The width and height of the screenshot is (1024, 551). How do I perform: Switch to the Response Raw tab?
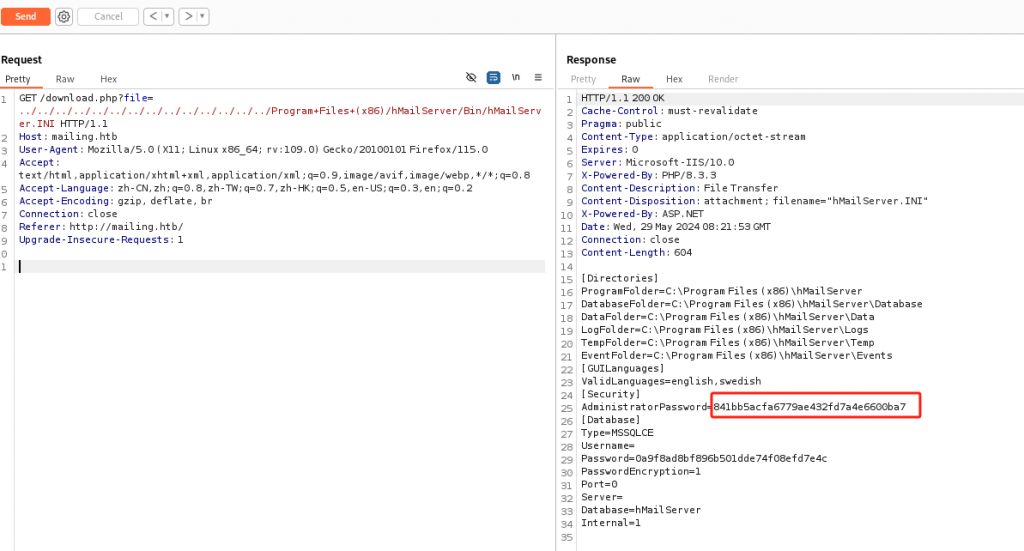click(x=630, y=79)
